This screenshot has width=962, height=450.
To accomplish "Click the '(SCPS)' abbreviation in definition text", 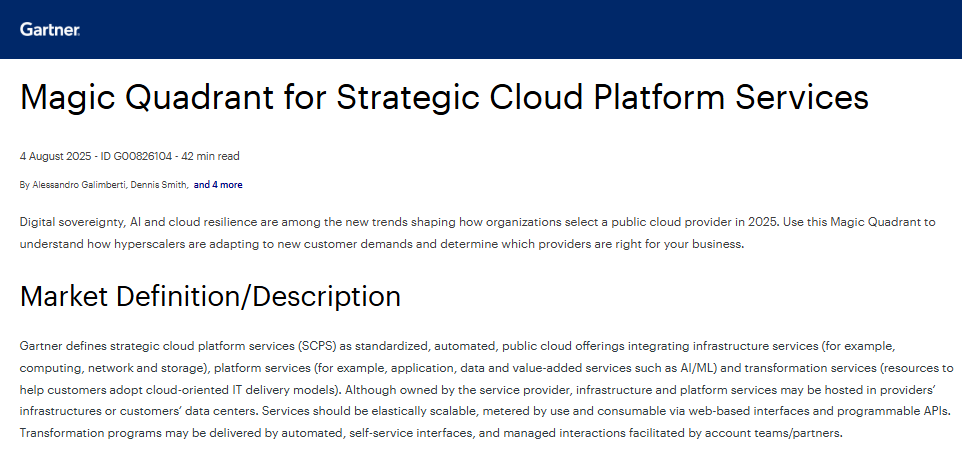I will 320,346.
